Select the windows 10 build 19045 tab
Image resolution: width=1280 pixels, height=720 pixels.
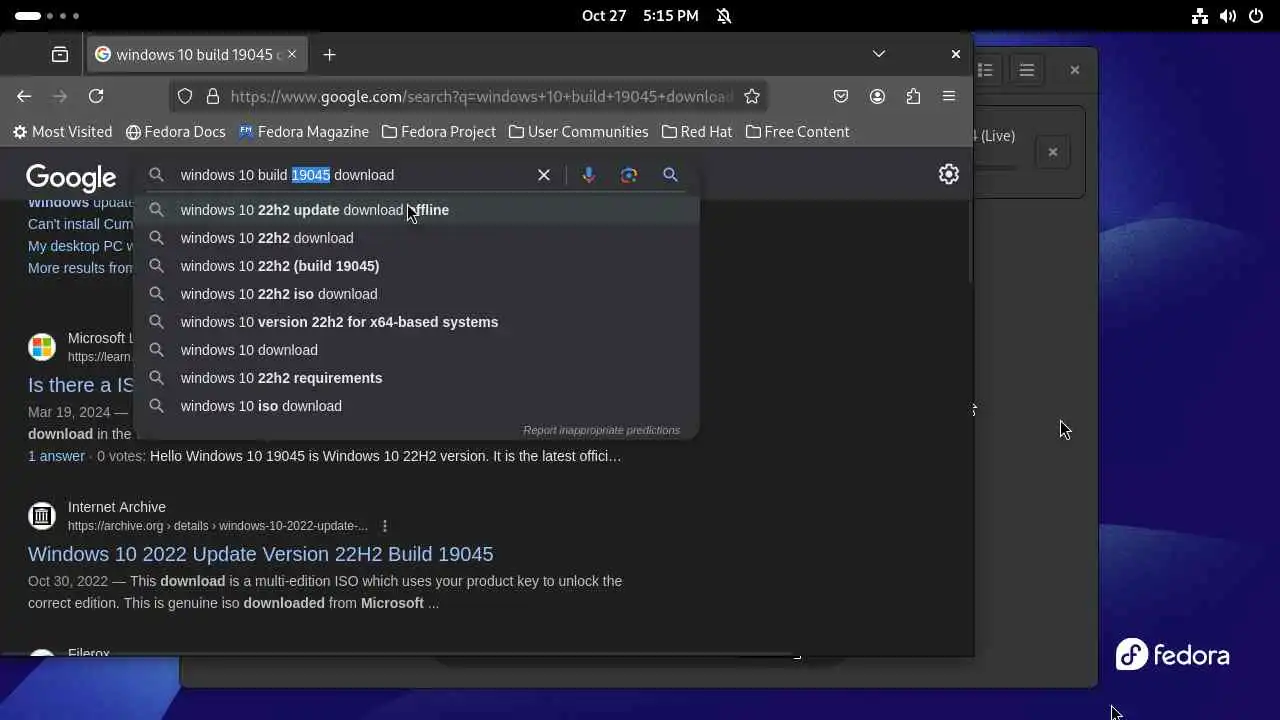click(197, 54)
